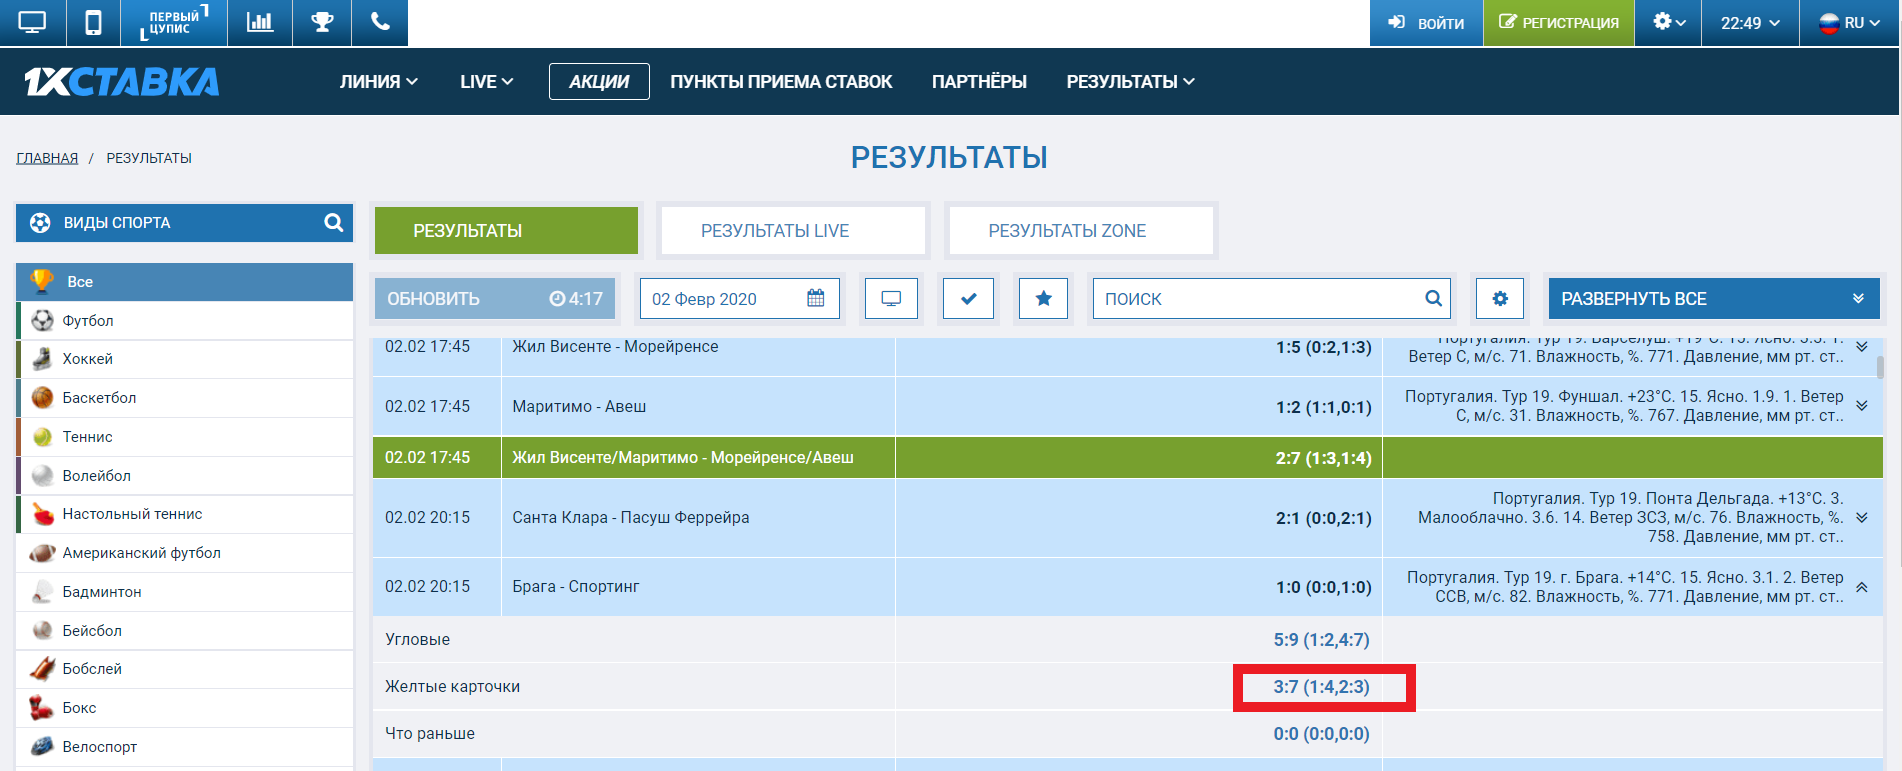Open the ЛИНИЯ menu

[x=378, y=82]
